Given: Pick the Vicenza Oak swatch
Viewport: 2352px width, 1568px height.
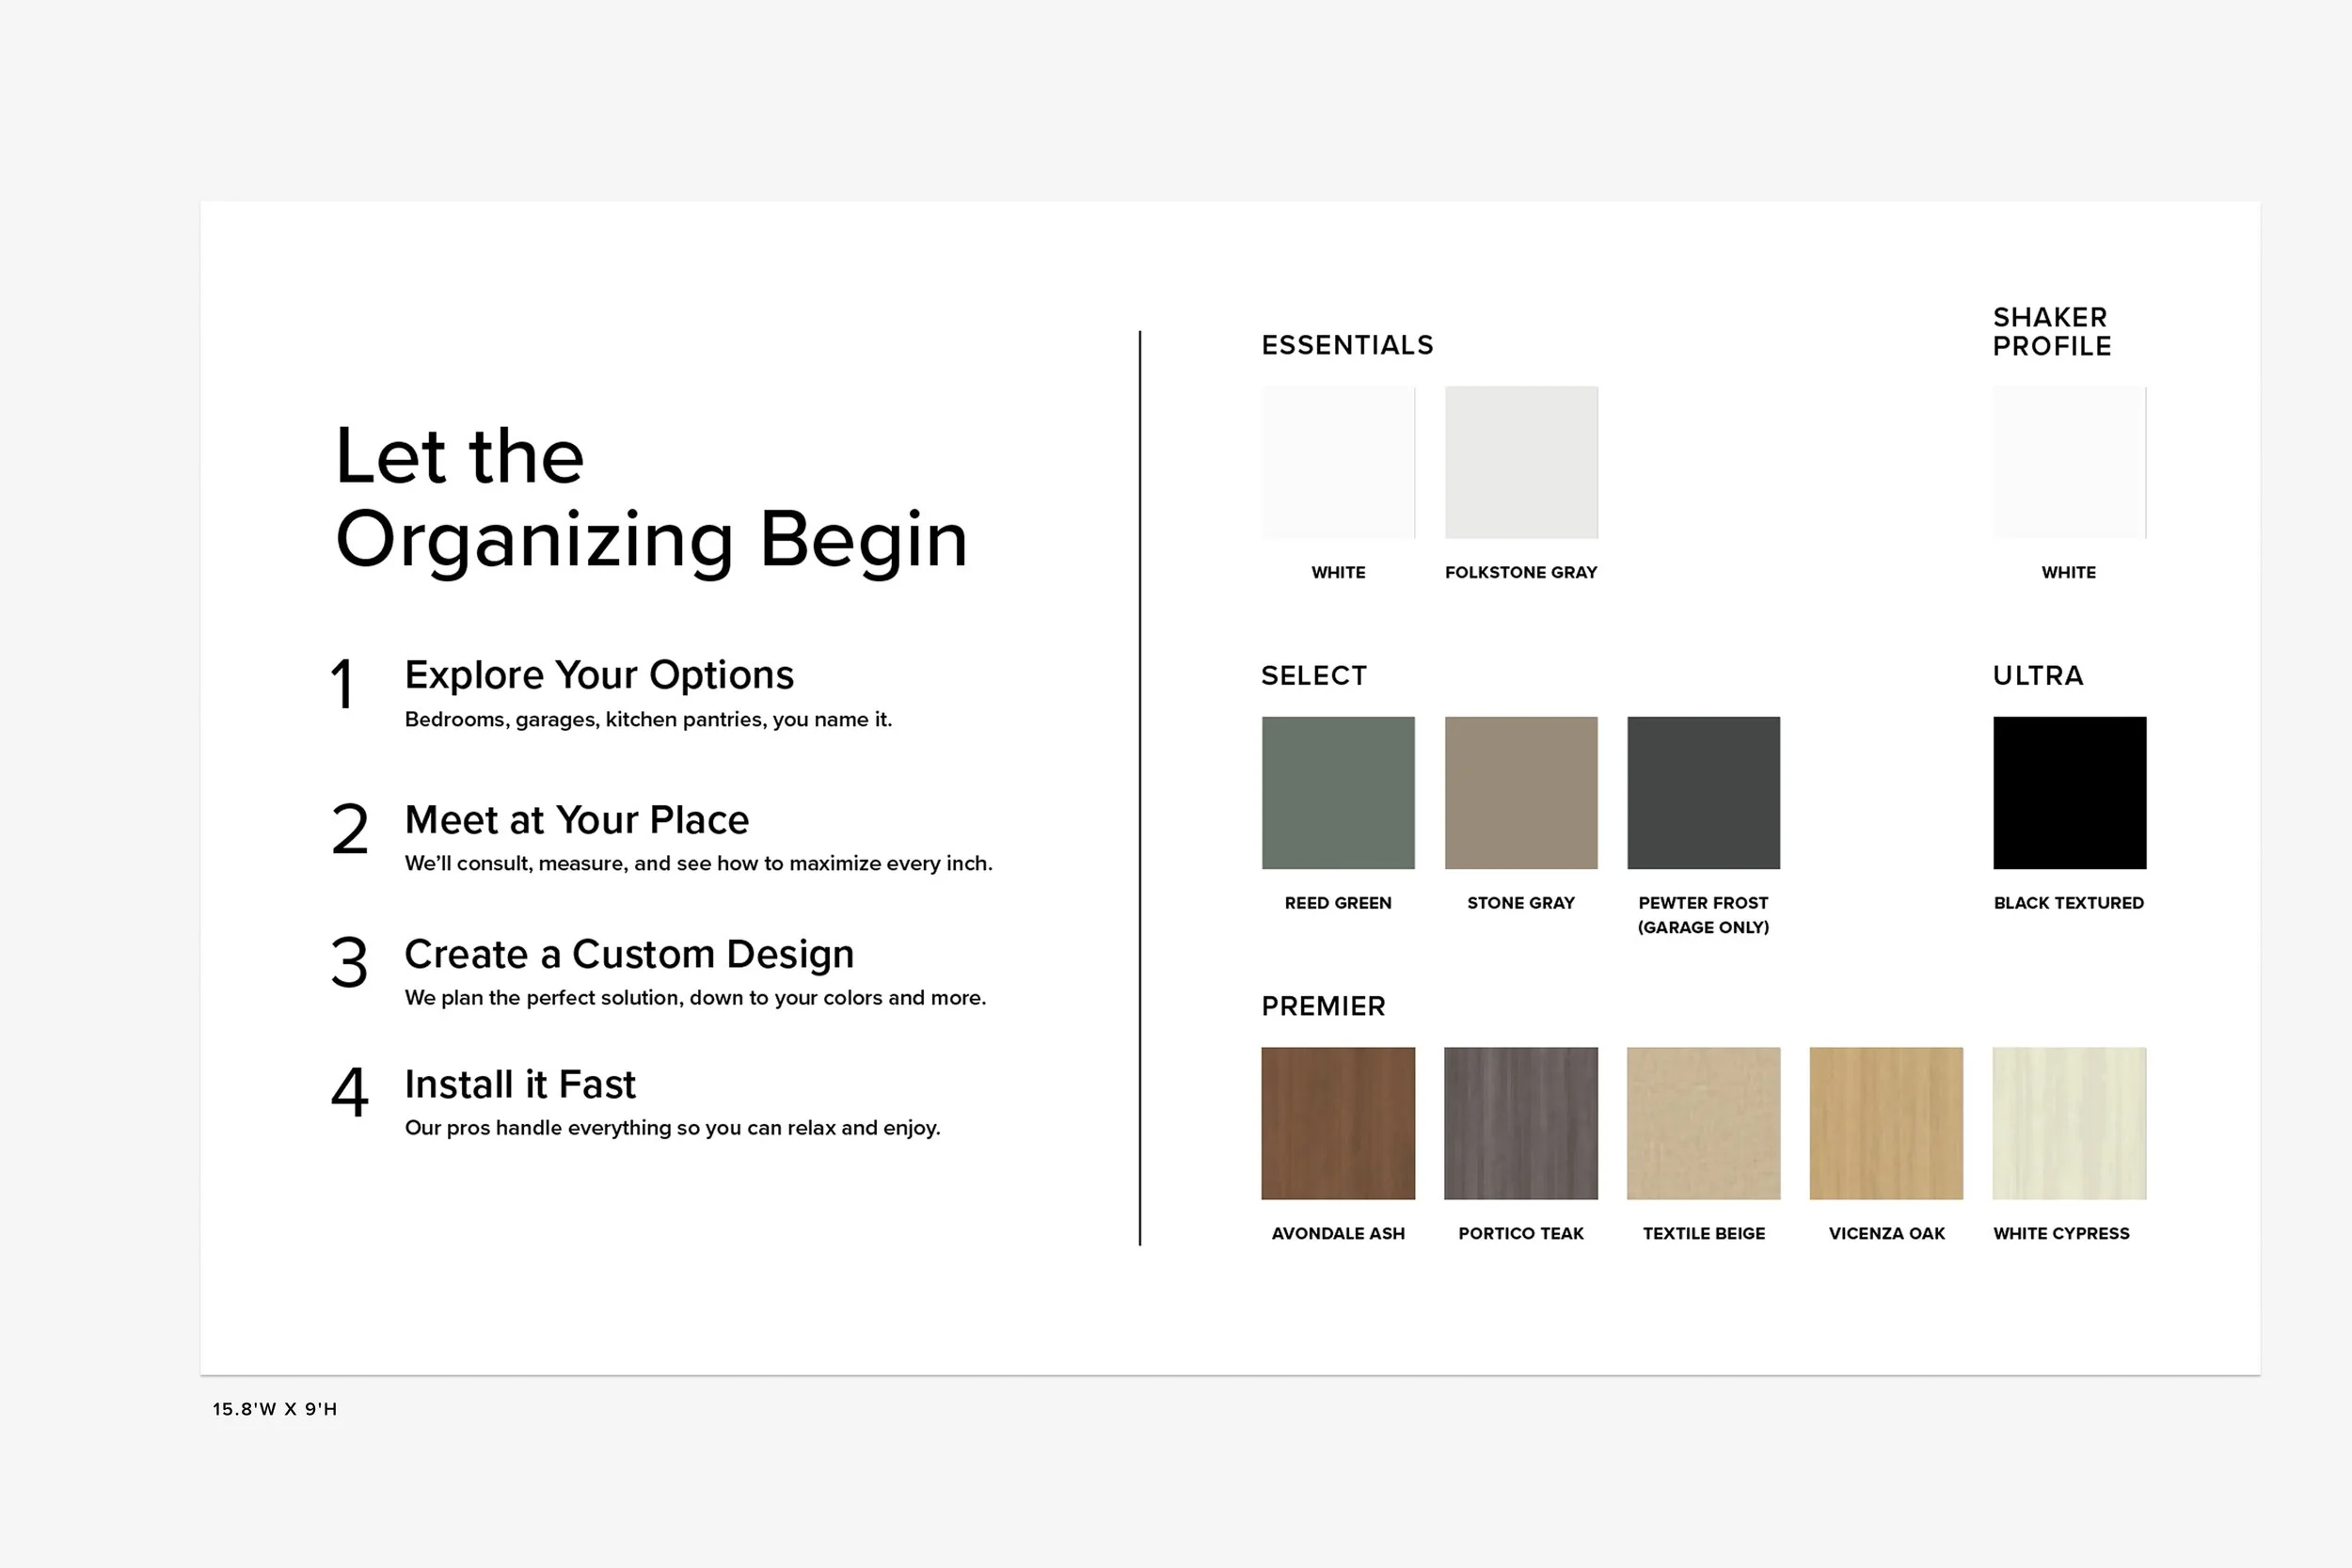Looking at the screenshot, I should [x=1886, y=1123].
